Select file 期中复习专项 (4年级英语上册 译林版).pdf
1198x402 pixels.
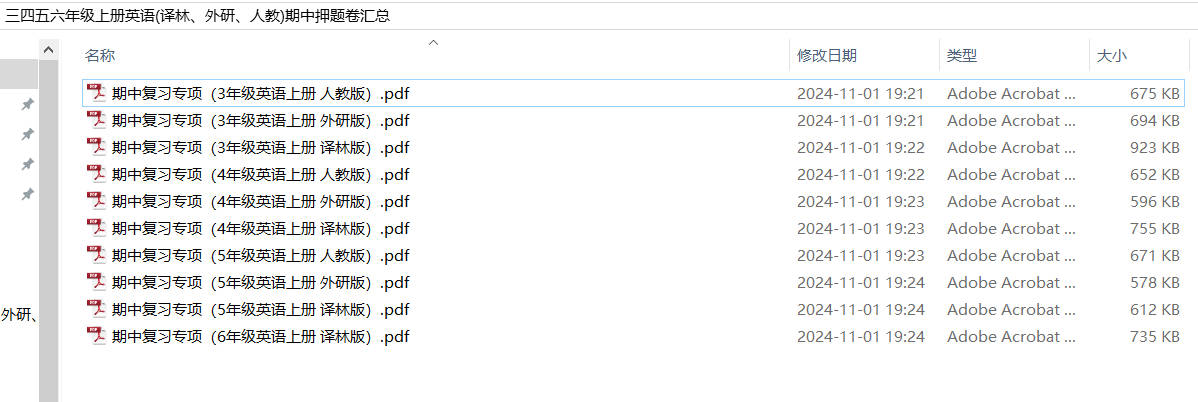(260, 229)
